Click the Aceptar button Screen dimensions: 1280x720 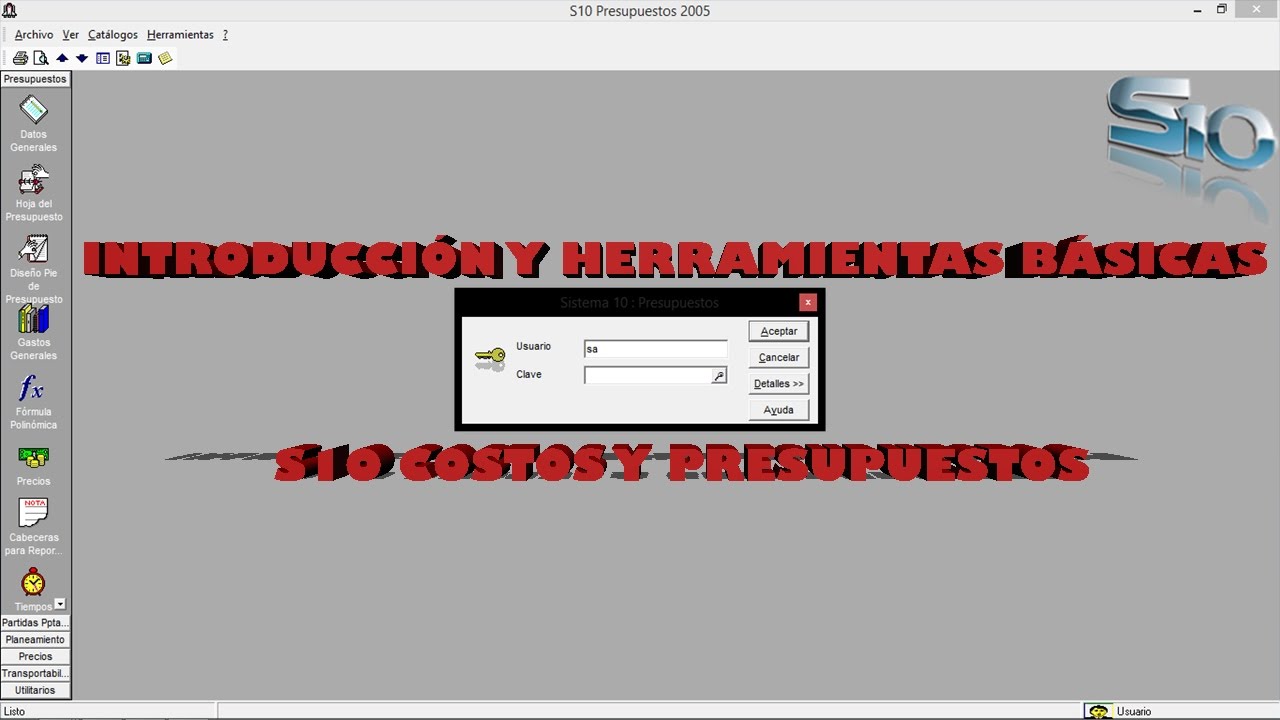tap(778, 331)
